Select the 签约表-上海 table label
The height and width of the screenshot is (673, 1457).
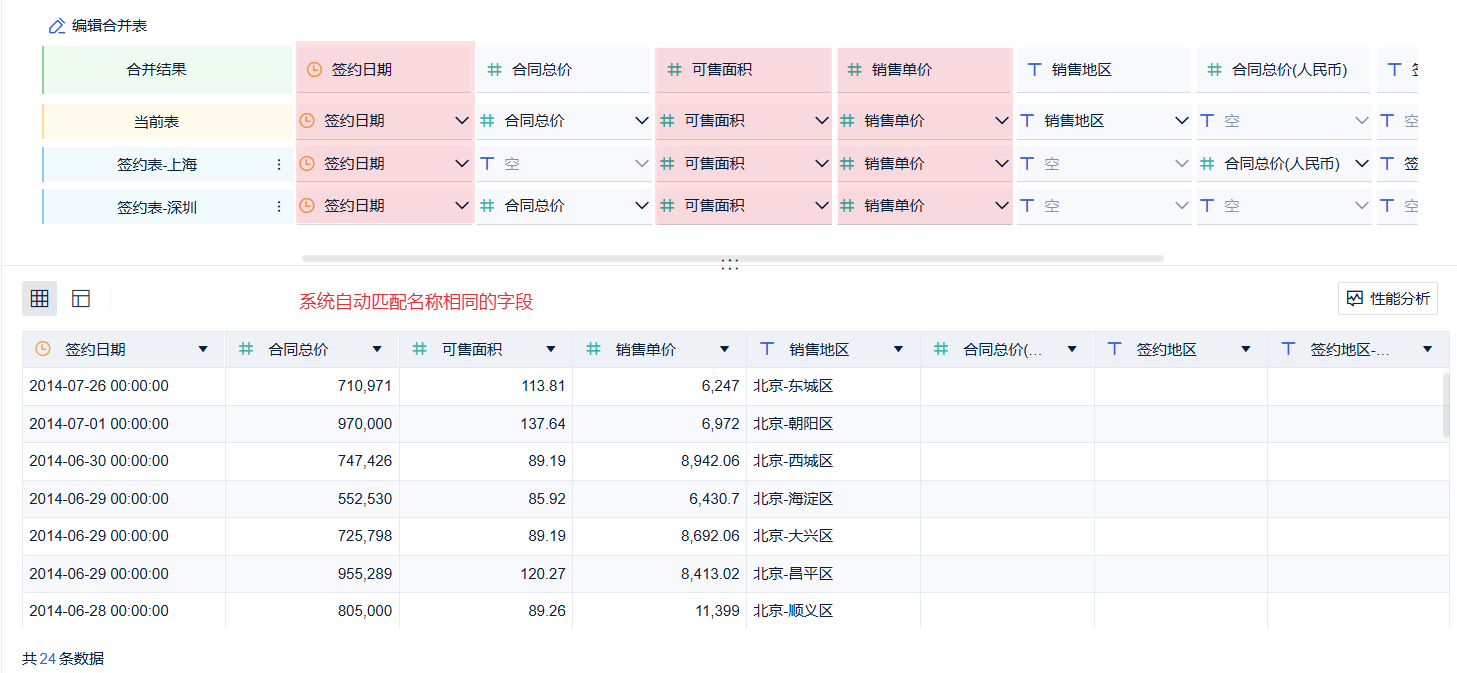(x=157, y=165)
